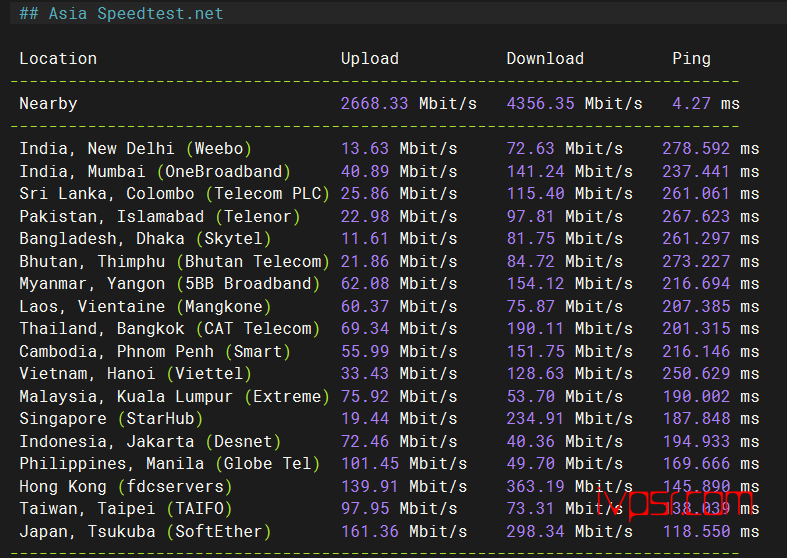Click download value 72.63 for New Delhi
Viewport: 787px width, 558px height.
click(531, 149)
